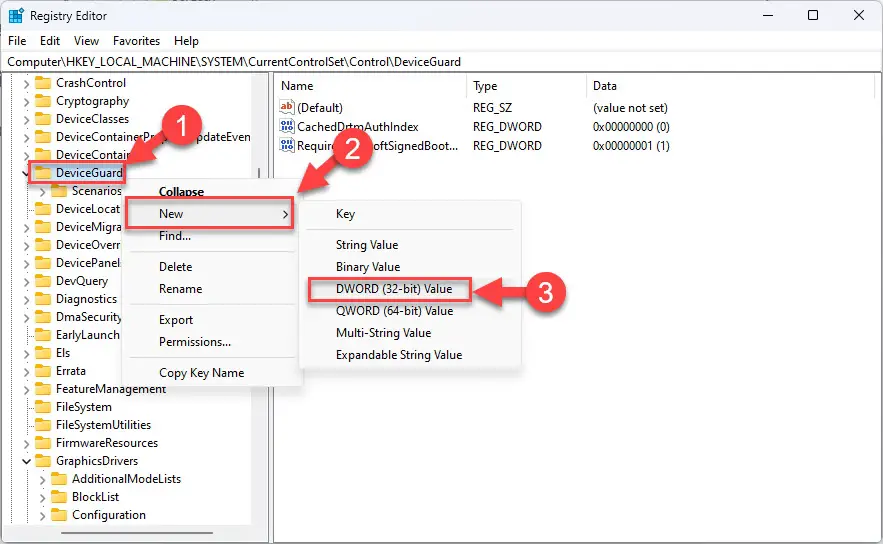This screenshot has width=883, height=544.
Task: Expand the Scenarios subkey
Action: [42, 192]
